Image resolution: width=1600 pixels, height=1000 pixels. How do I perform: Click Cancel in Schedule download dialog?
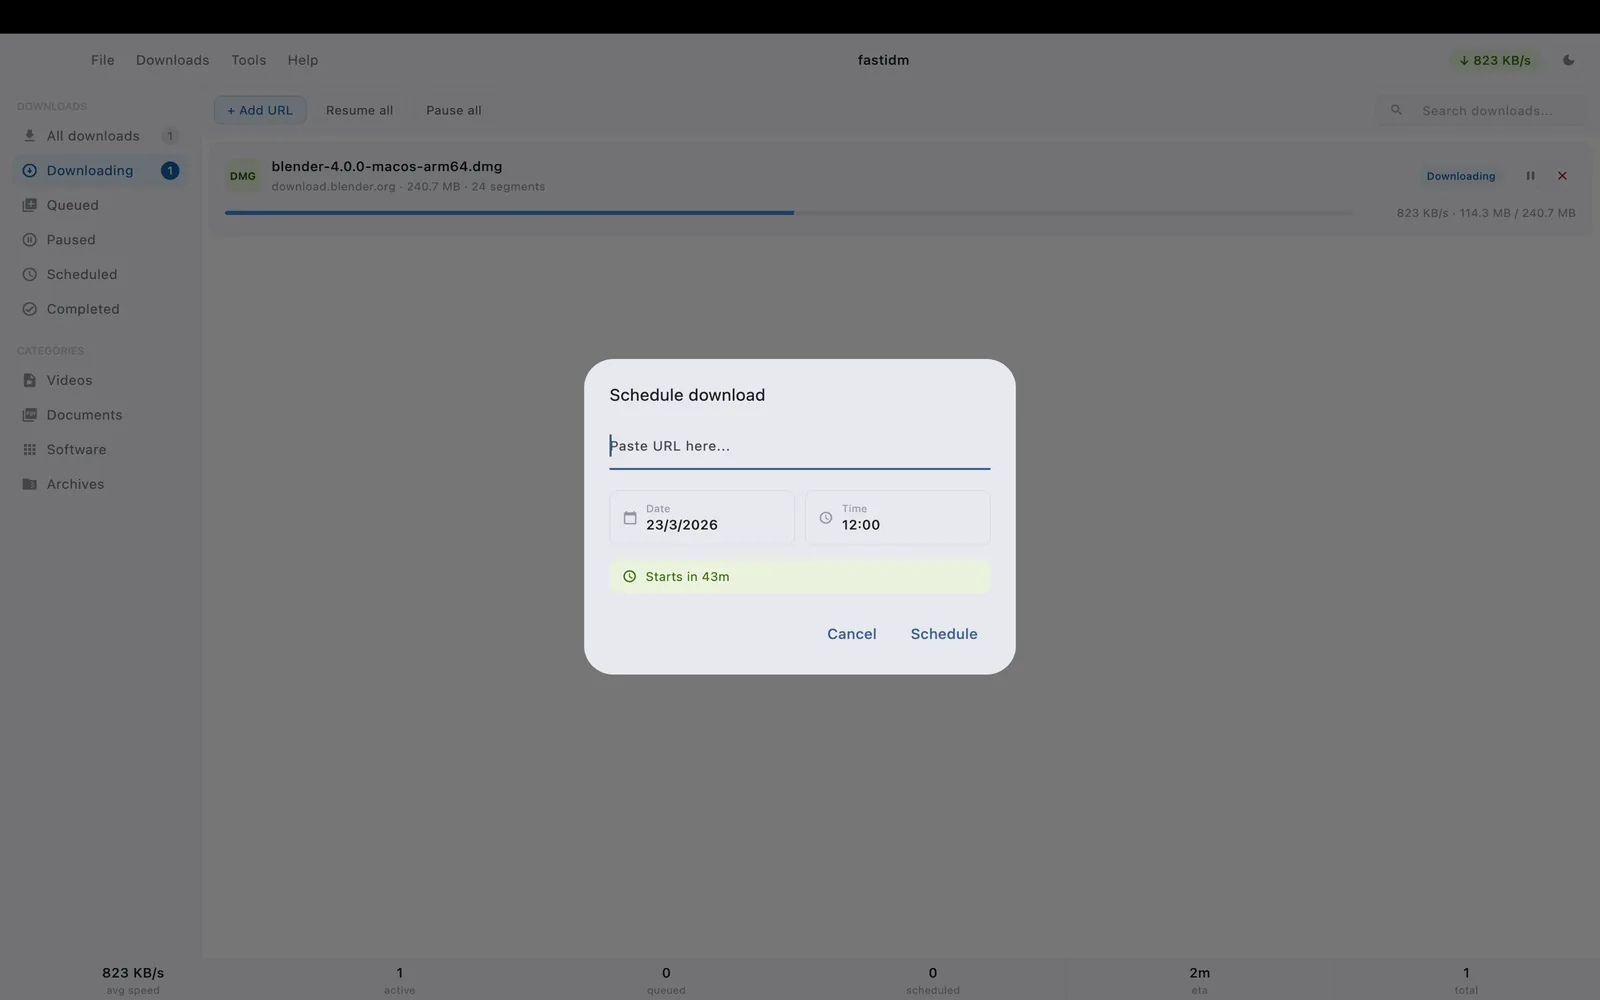[x=852, y=634]
